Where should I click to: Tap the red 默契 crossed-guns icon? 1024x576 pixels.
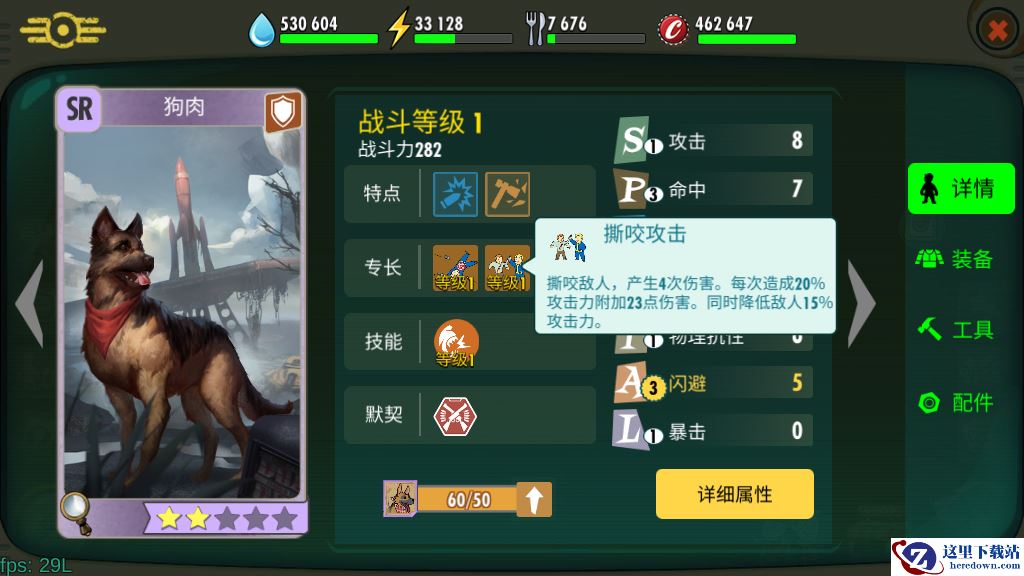[455, 416]
